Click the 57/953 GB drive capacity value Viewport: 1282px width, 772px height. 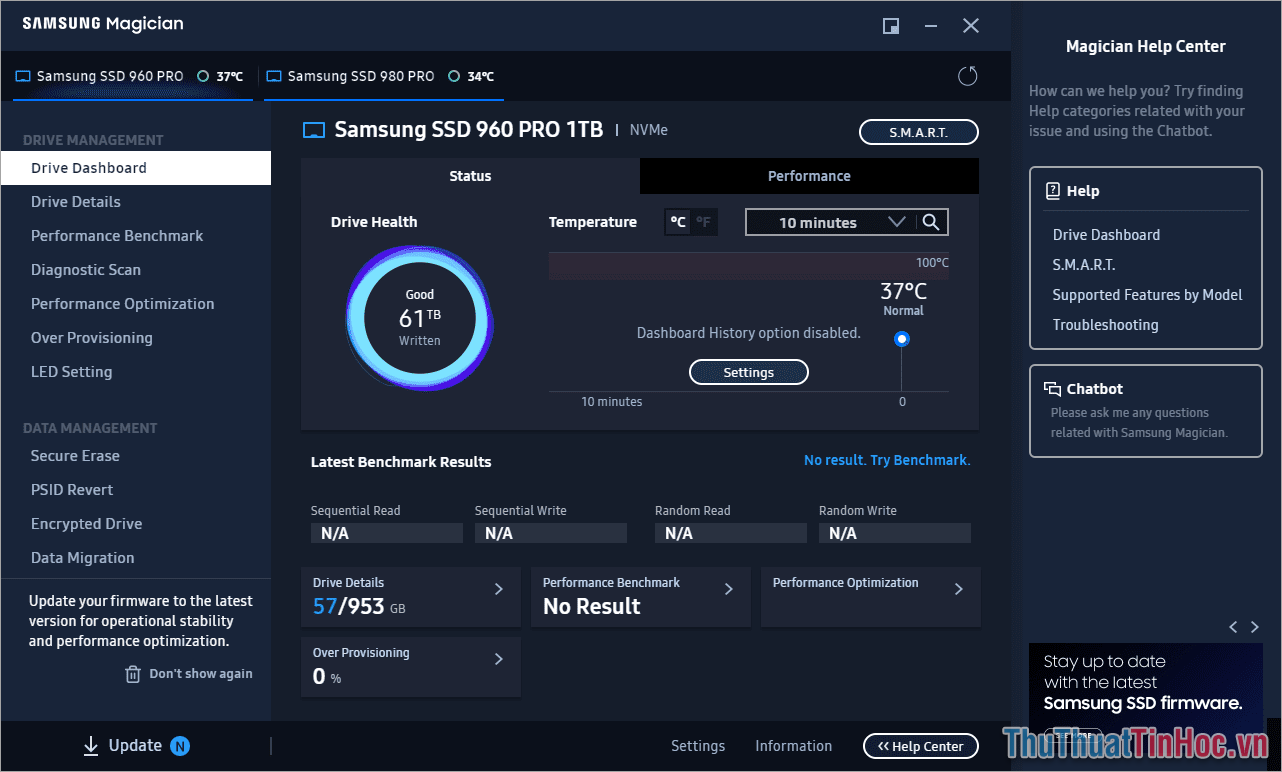pyautogui.click(x=359, y=606)
